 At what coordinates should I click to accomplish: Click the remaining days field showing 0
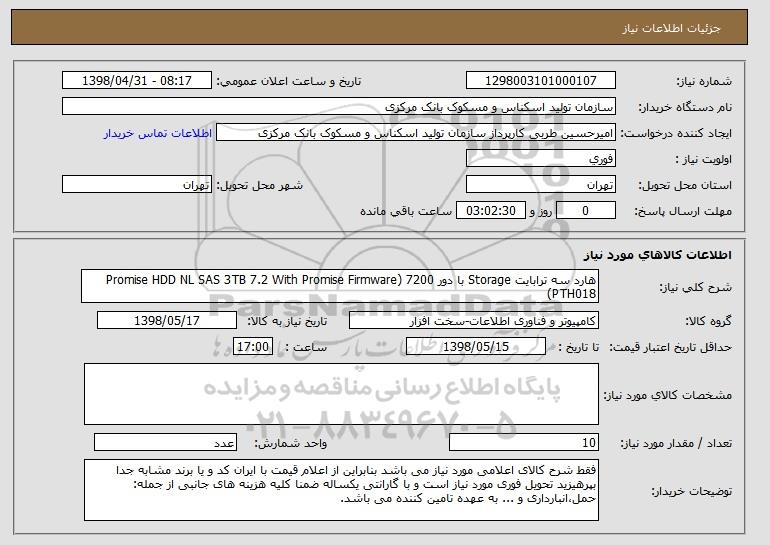tap(585, 211)
